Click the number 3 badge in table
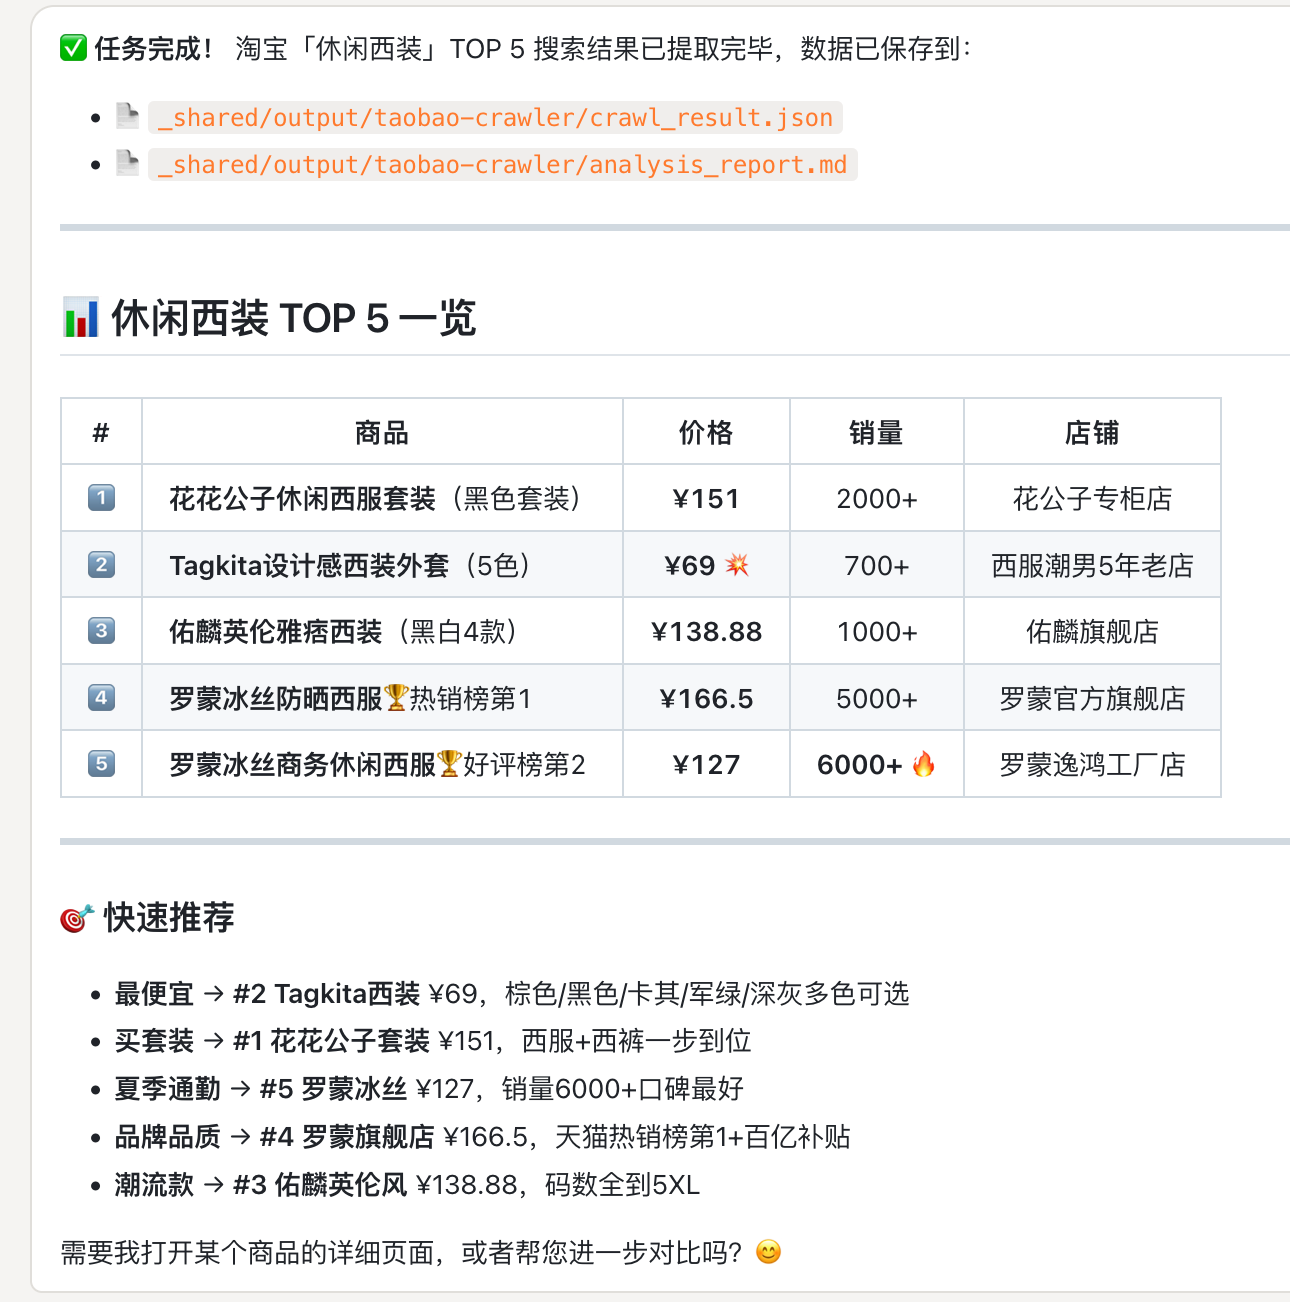The image size is (1290, 1302). (x=101, y=631)
